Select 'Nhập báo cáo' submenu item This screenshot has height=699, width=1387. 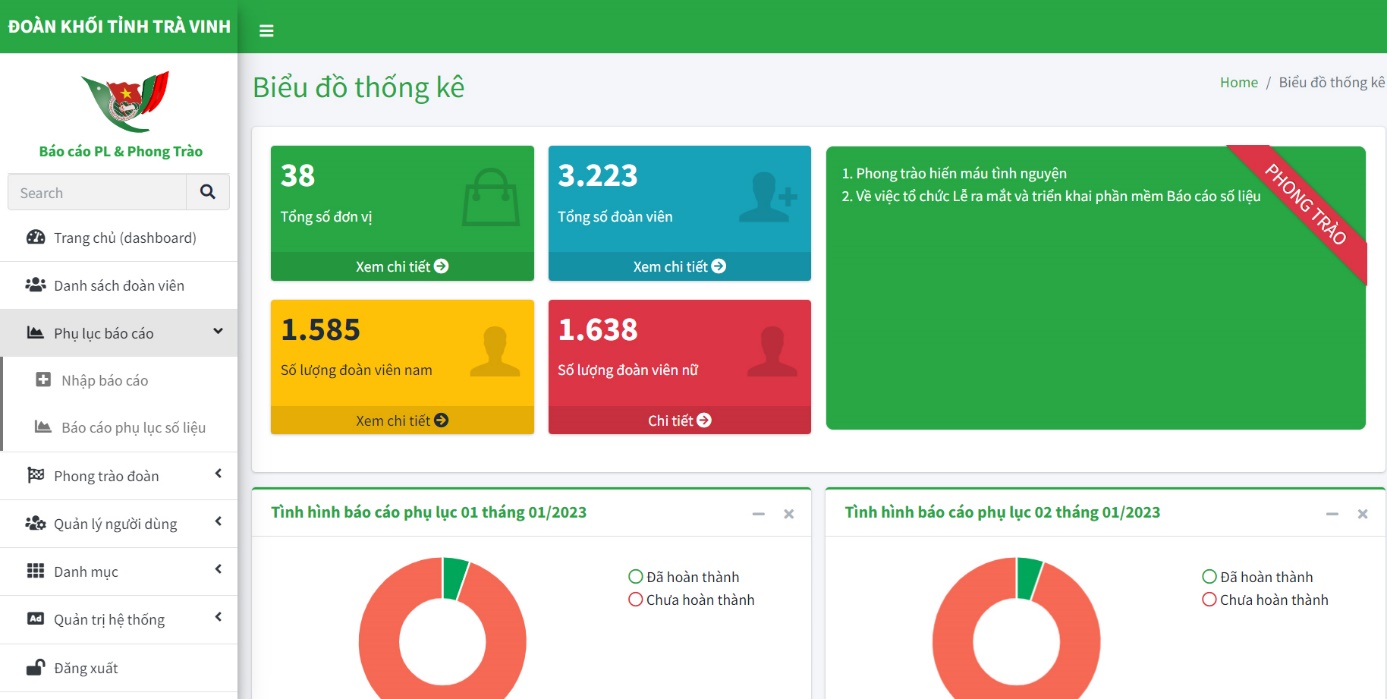[104, 381]
